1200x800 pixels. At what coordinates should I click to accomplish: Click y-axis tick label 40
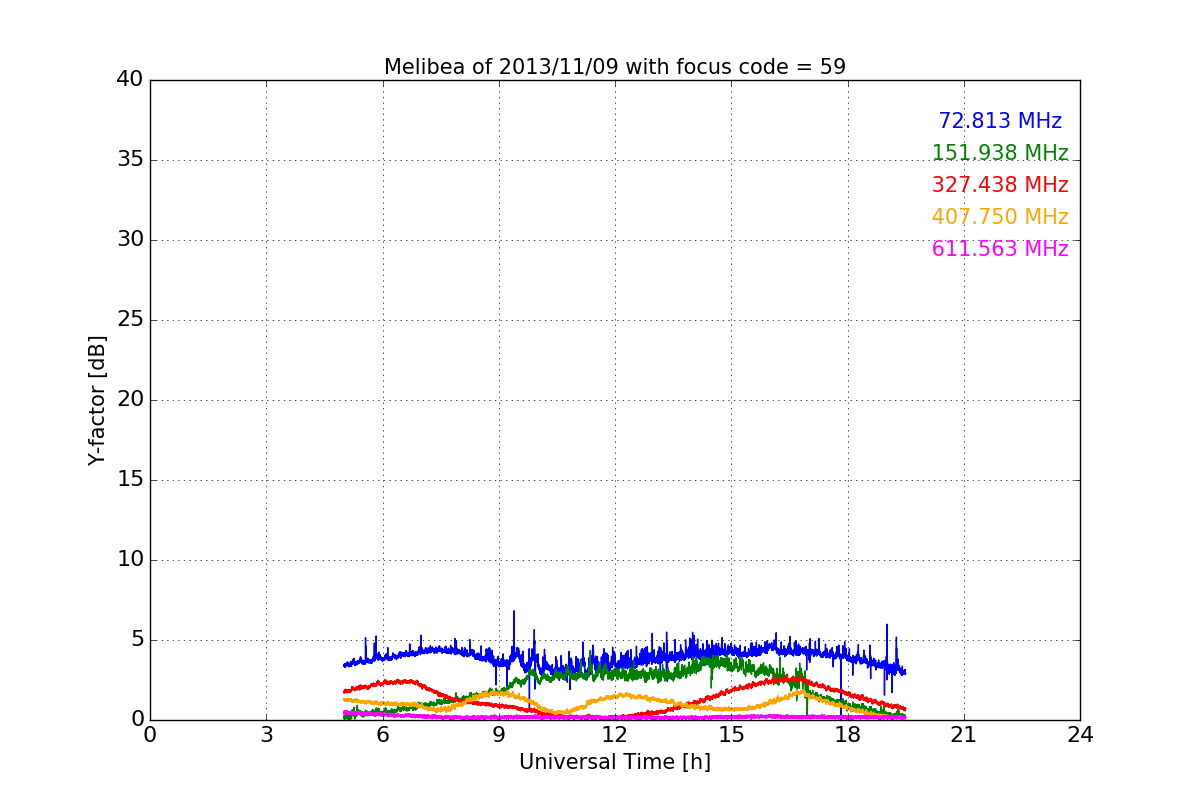(130, 80)
